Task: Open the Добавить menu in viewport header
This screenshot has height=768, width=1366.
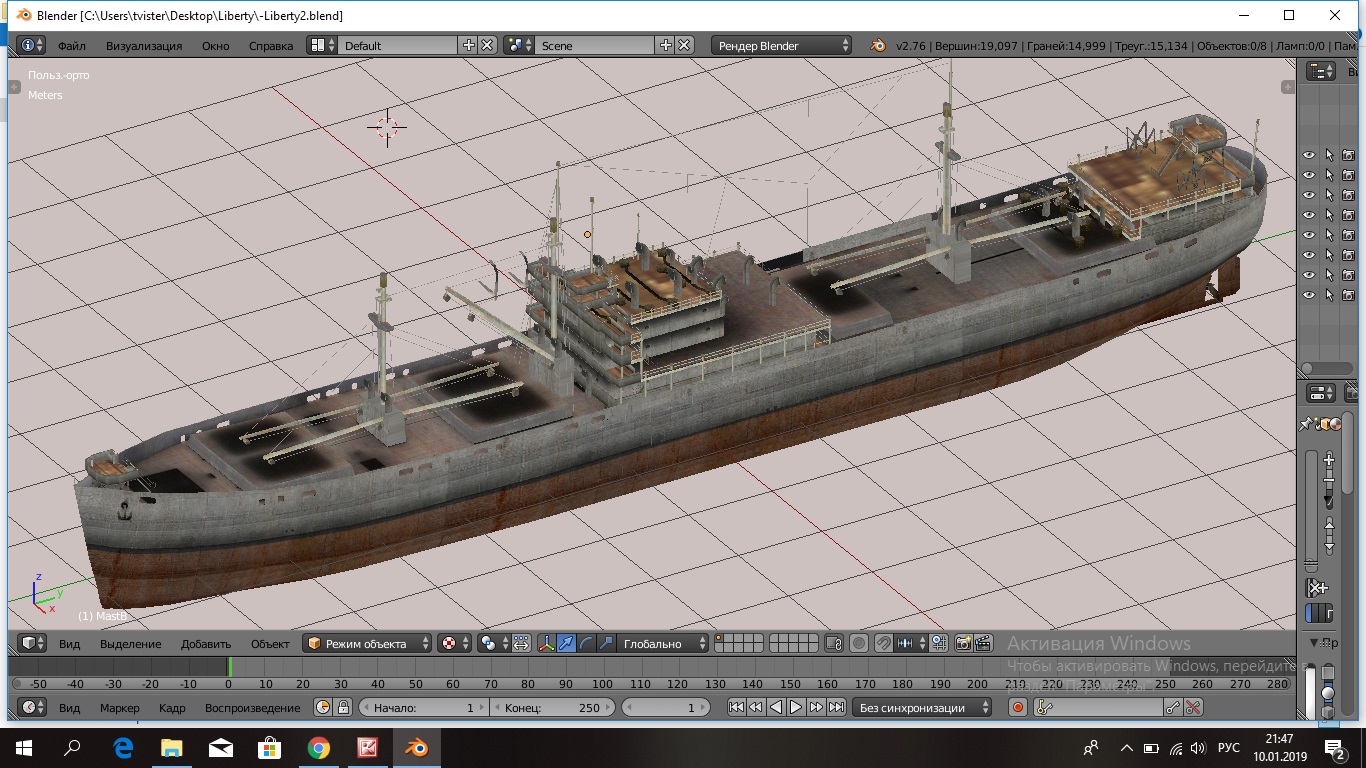Action: click(206, 644)
